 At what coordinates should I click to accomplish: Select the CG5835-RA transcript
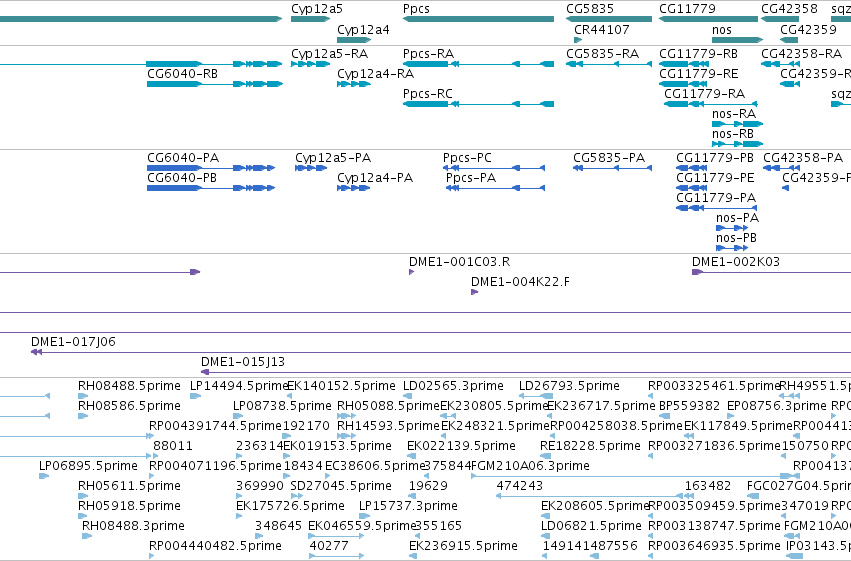click(608, 64)
